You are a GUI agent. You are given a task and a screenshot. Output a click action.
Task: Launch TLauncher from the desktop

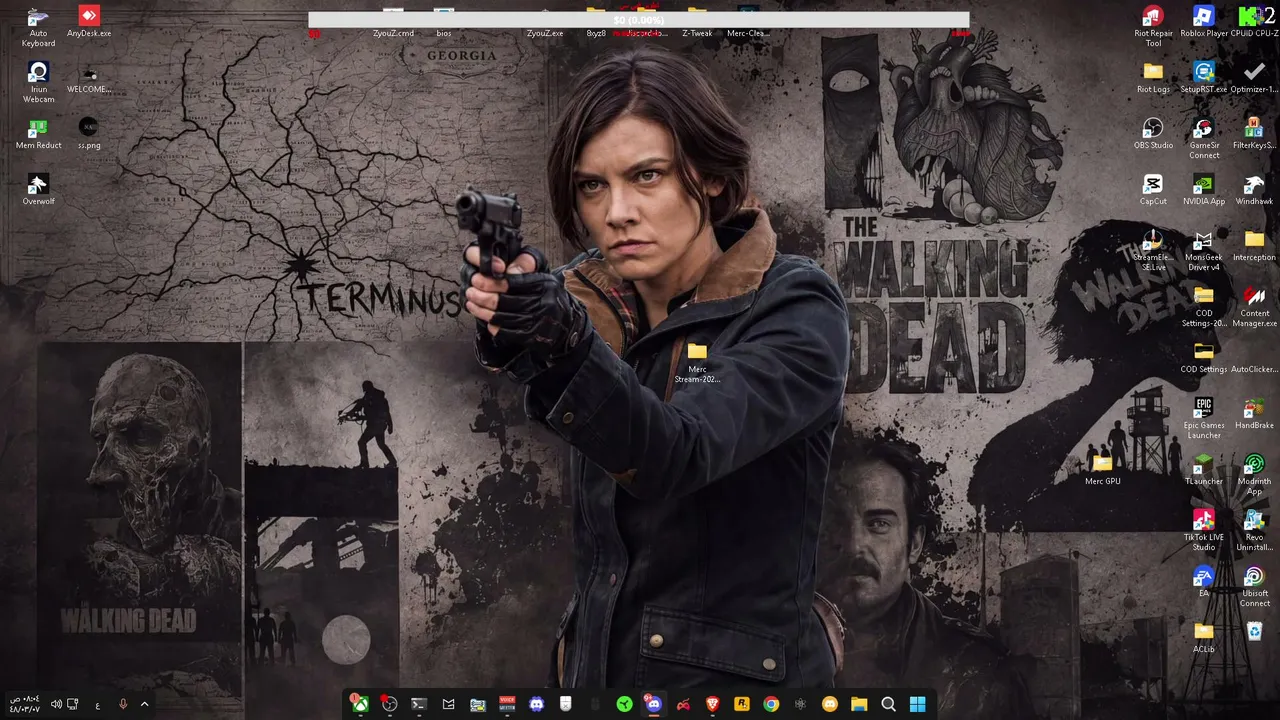[1204, 470]
